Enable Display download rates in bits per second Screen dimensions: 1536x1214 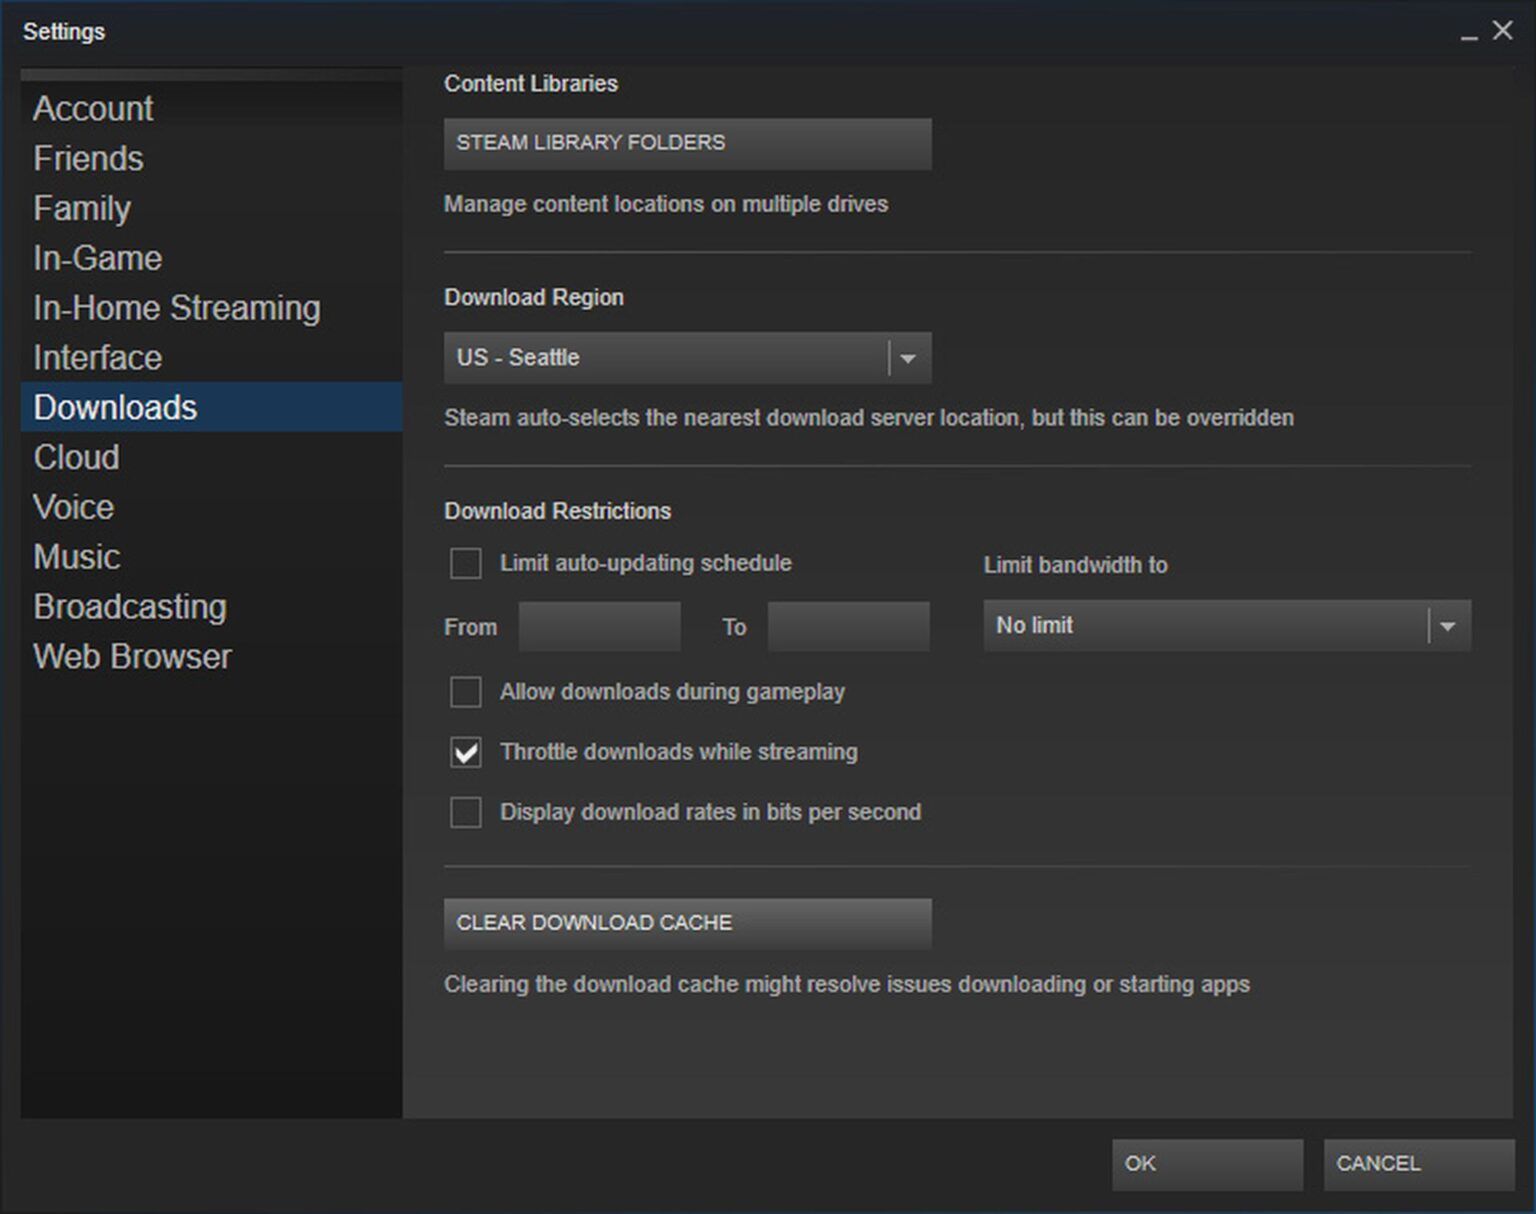pyautogui.click(x=465, y=812)
